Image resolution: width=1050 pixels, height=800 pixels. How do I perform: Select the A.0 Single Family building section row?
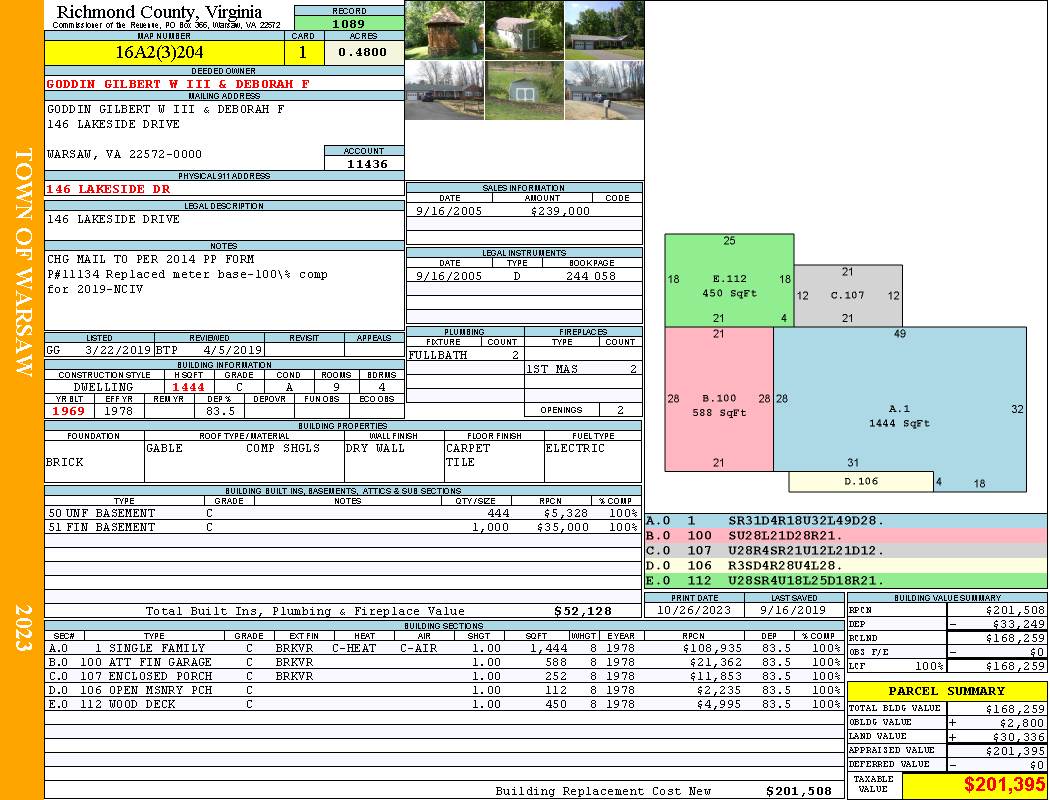click(444, 648)
